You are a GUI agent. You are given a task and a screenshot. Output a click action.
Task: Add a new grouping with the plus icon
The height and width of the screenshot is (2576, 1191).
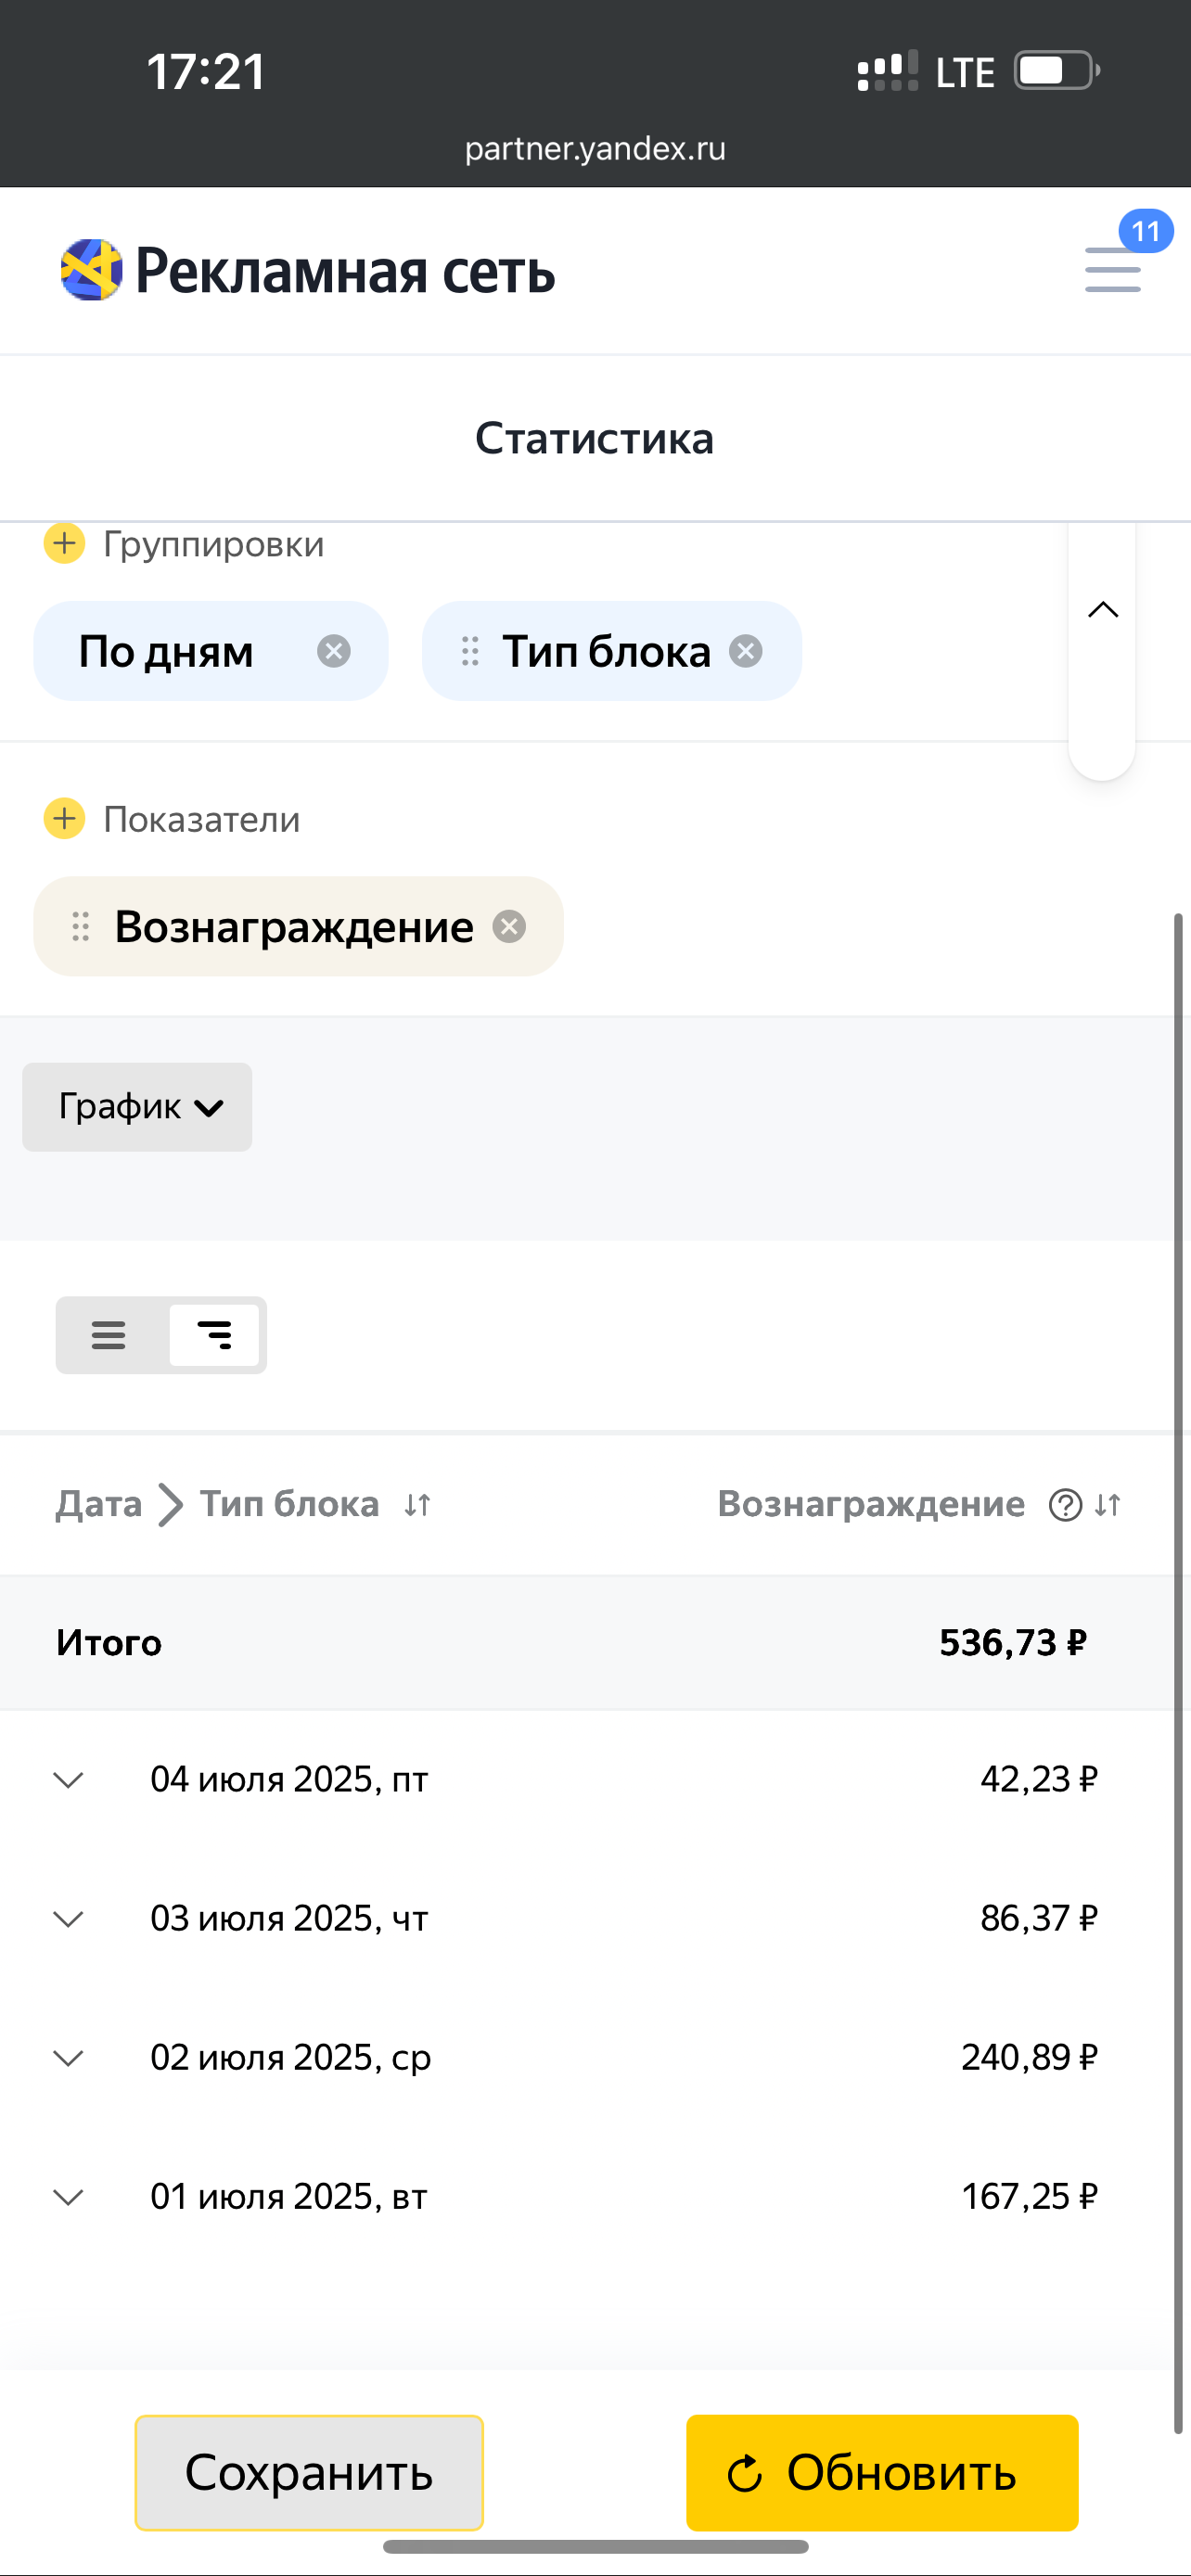pyautogui.click(x=65, y=544)
